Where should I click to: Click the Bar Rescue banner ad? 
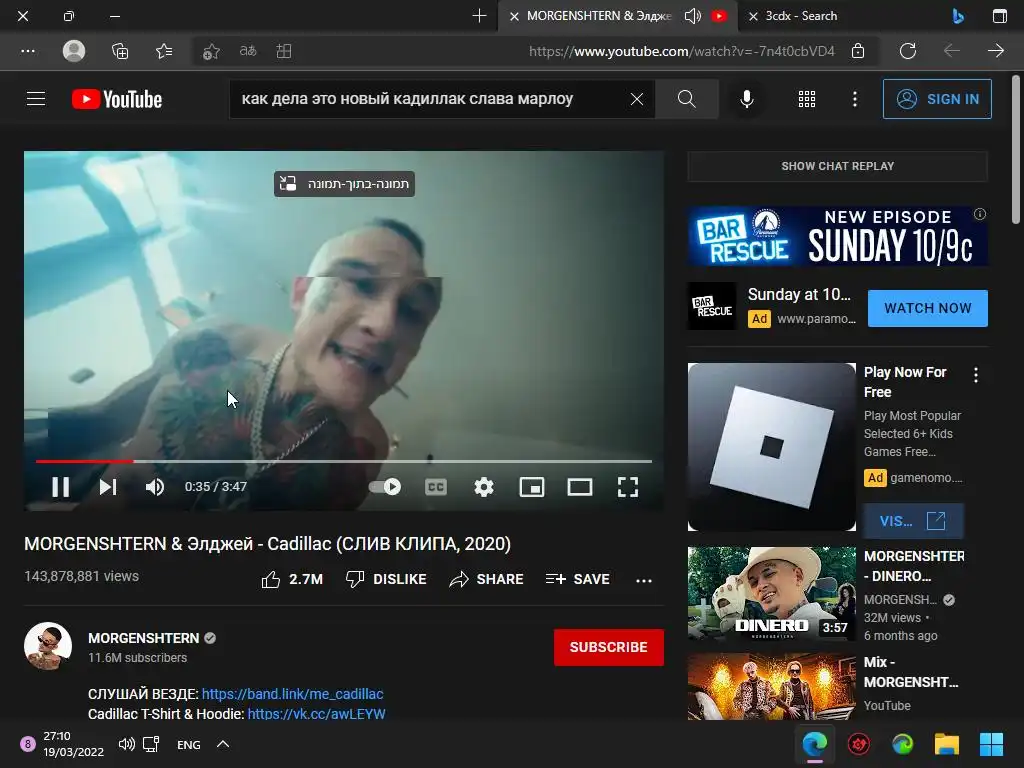coord(837,236)
